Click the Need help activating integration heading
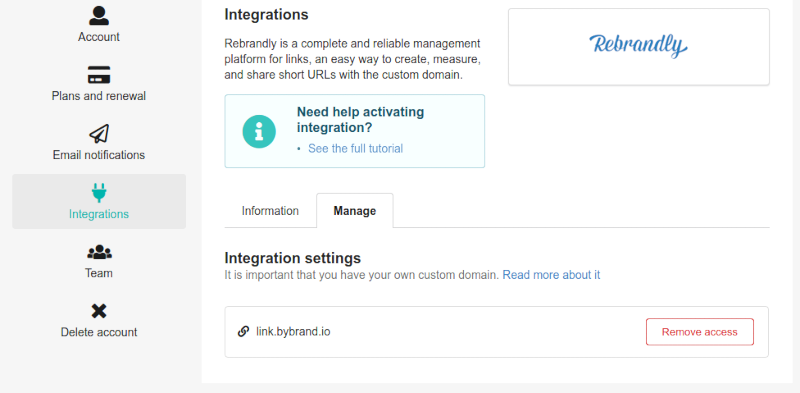 point(361,119)
